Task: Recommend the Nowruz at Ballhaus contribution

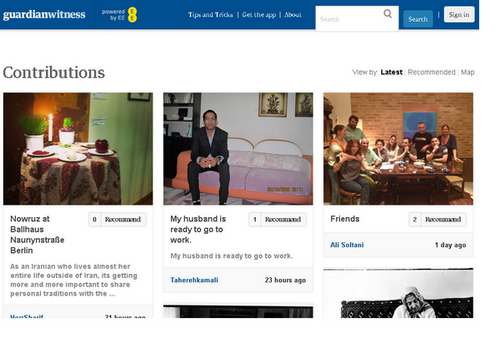Action: pos(123,219)
